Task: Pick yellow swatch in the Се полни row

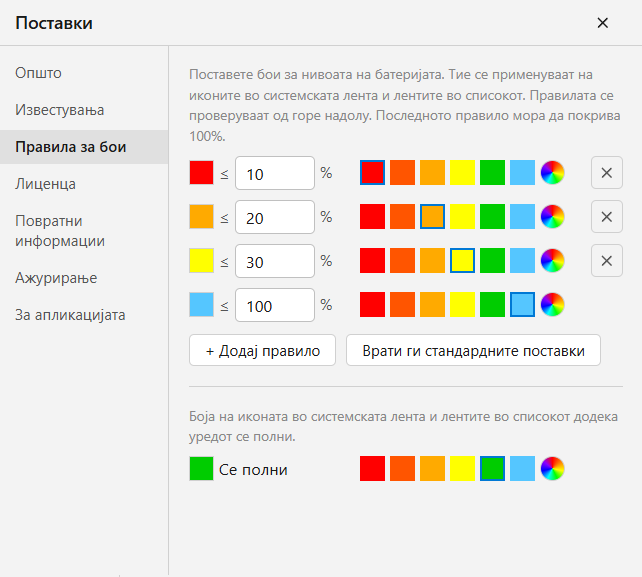Action: tap(462, 468)
